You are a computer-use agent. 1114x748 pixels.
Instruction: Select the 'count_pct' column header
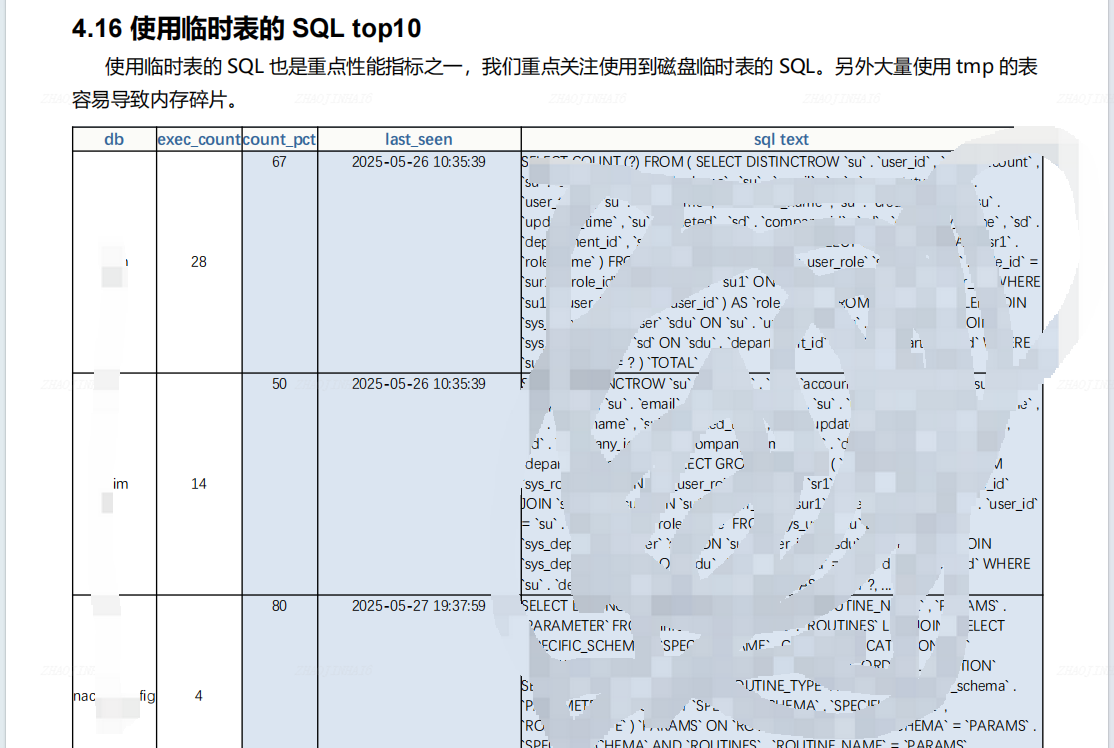click(279, 139)
